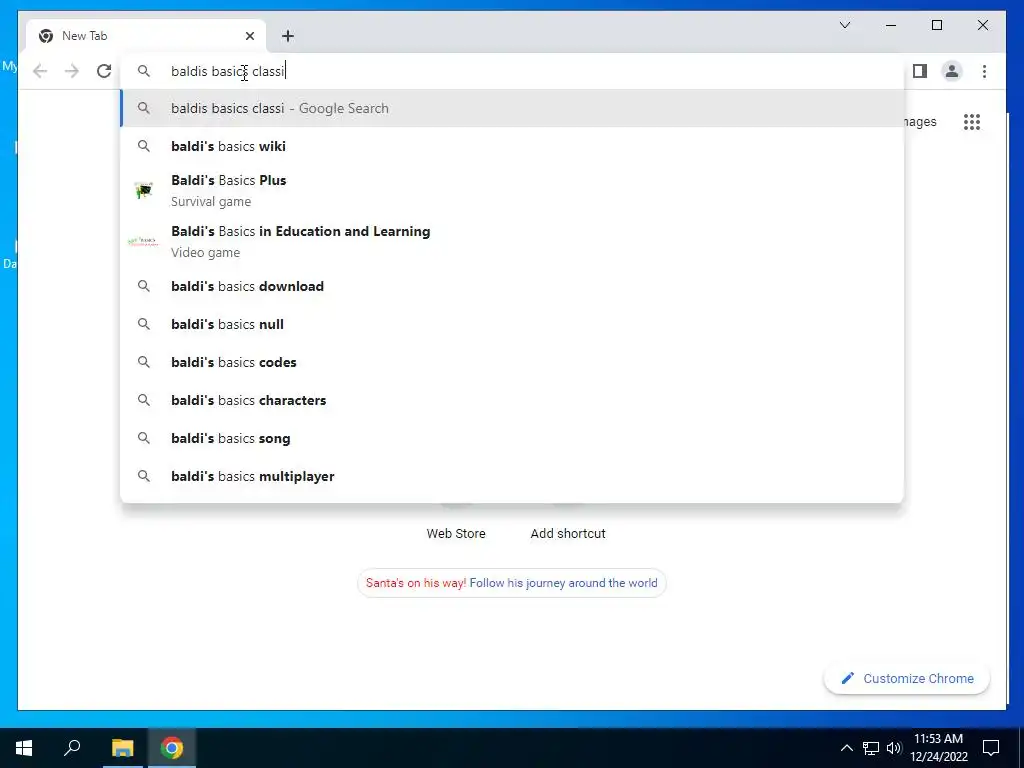Click search icon beside 'baldi's basics wiki'
The height and width of the screenshot is (768, 1024).
pos(144,146)
